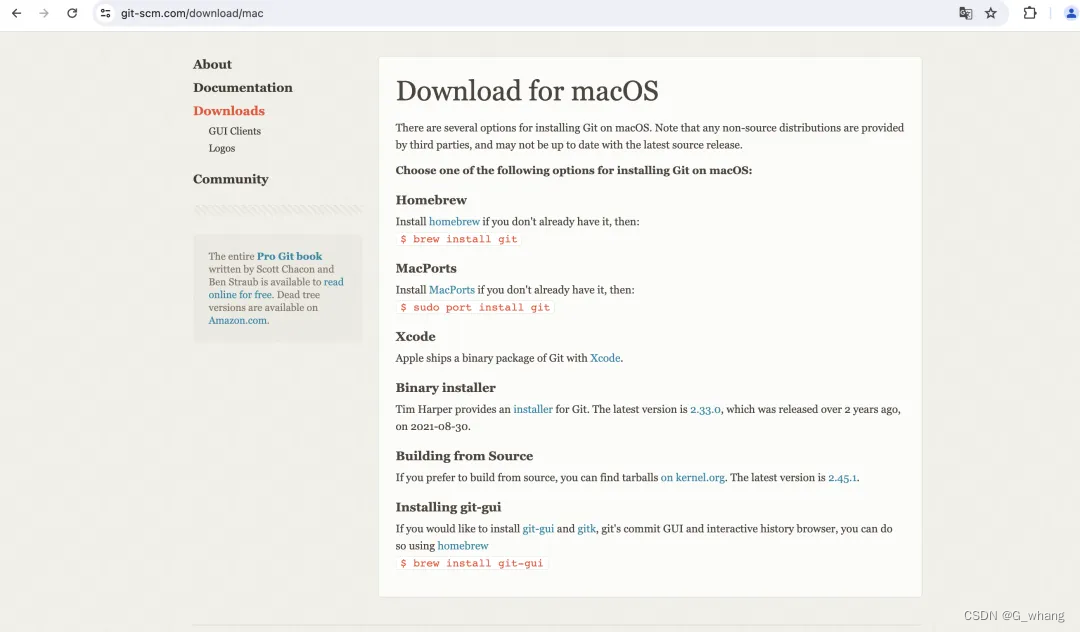Open homebrew link under Installing git-gui
Screen dimensions: 1080x632
(463, 546)
